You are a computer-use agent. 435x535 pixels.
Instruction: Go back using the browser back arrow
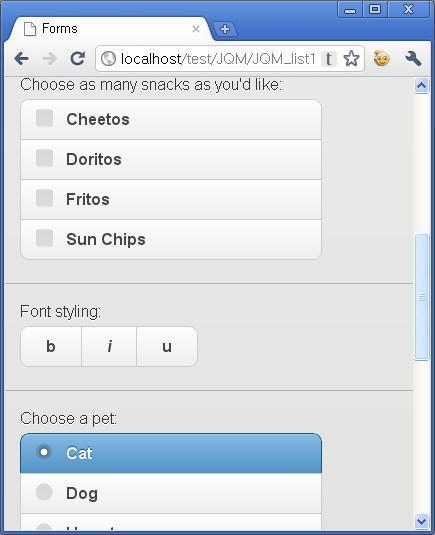click(x=22, y=59)
